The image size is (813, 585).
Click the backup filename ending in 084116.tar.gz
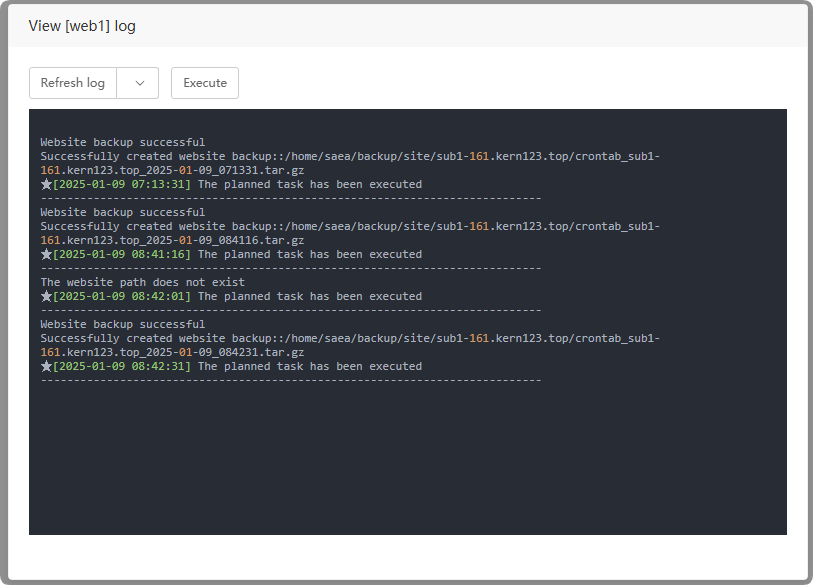[172, 240]
